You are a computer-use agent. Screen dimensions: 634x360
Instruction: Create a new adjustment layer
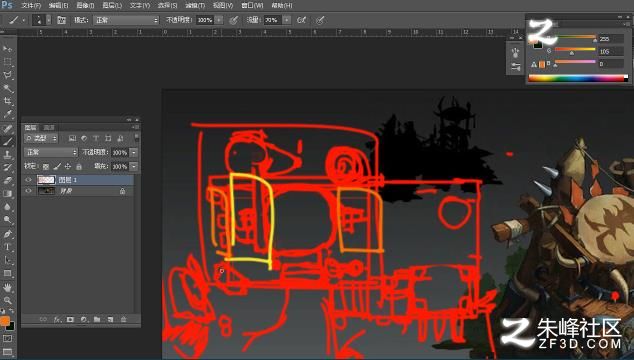click(x=84, y=319)
